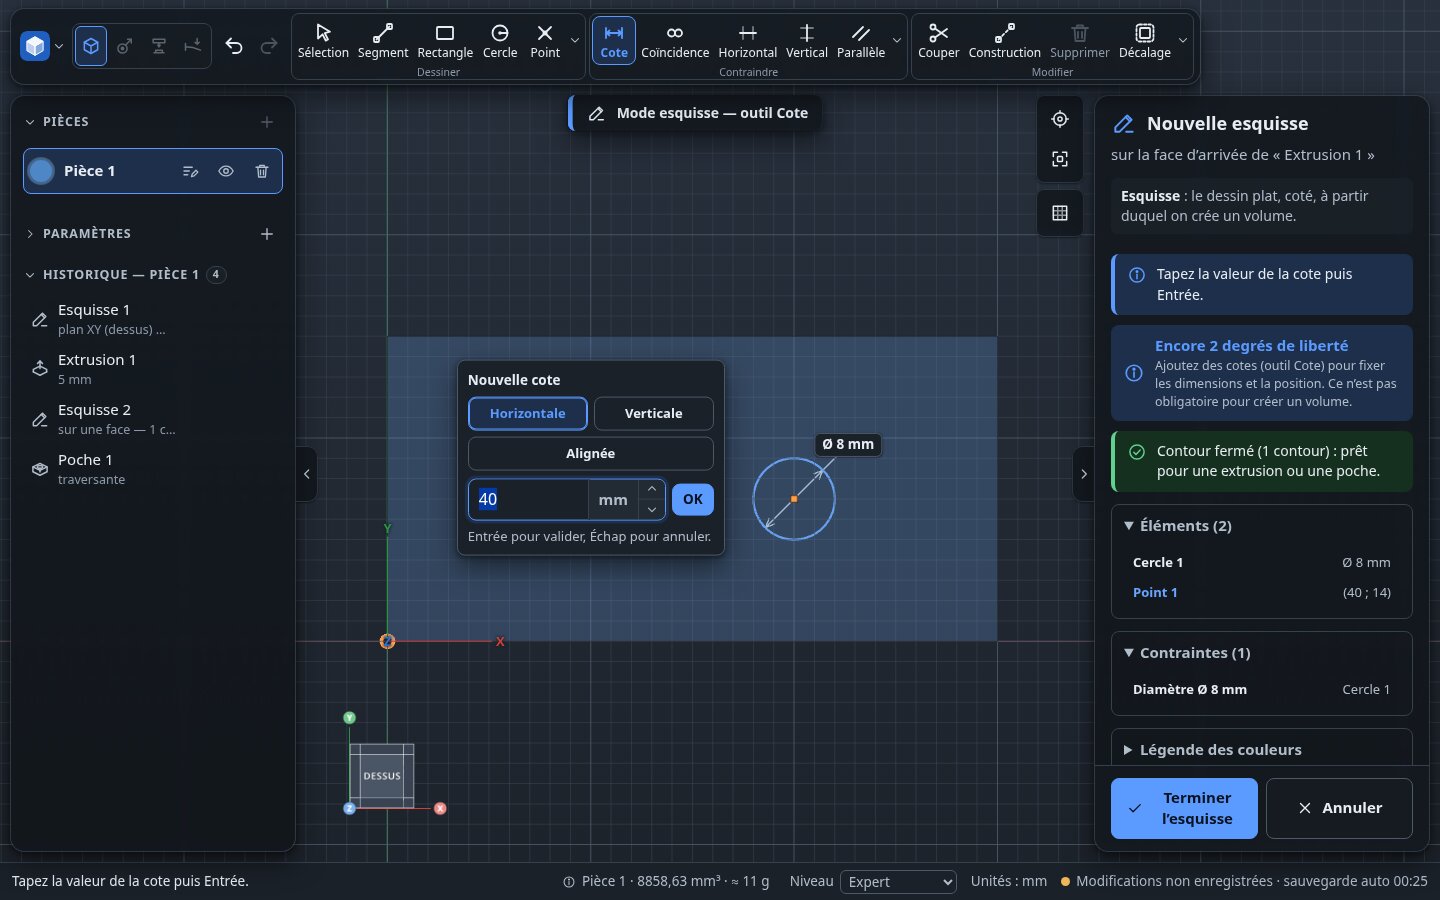The image size is (1440, 900).
Task: Click the dimension value input field
Action: click(528, 499)
